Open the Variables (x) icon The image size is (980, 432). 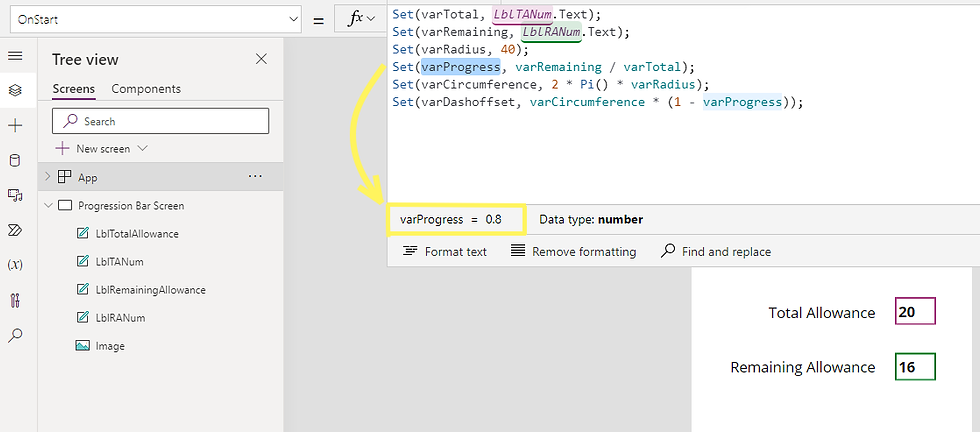click(15, 265)
